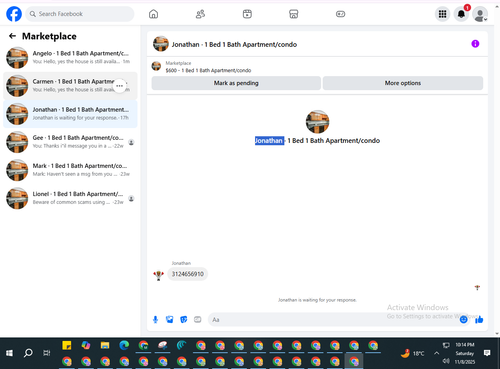This screenshot has height=369, width=500.
Task: Click the Facebook logo
Action: tap(14, 14)
